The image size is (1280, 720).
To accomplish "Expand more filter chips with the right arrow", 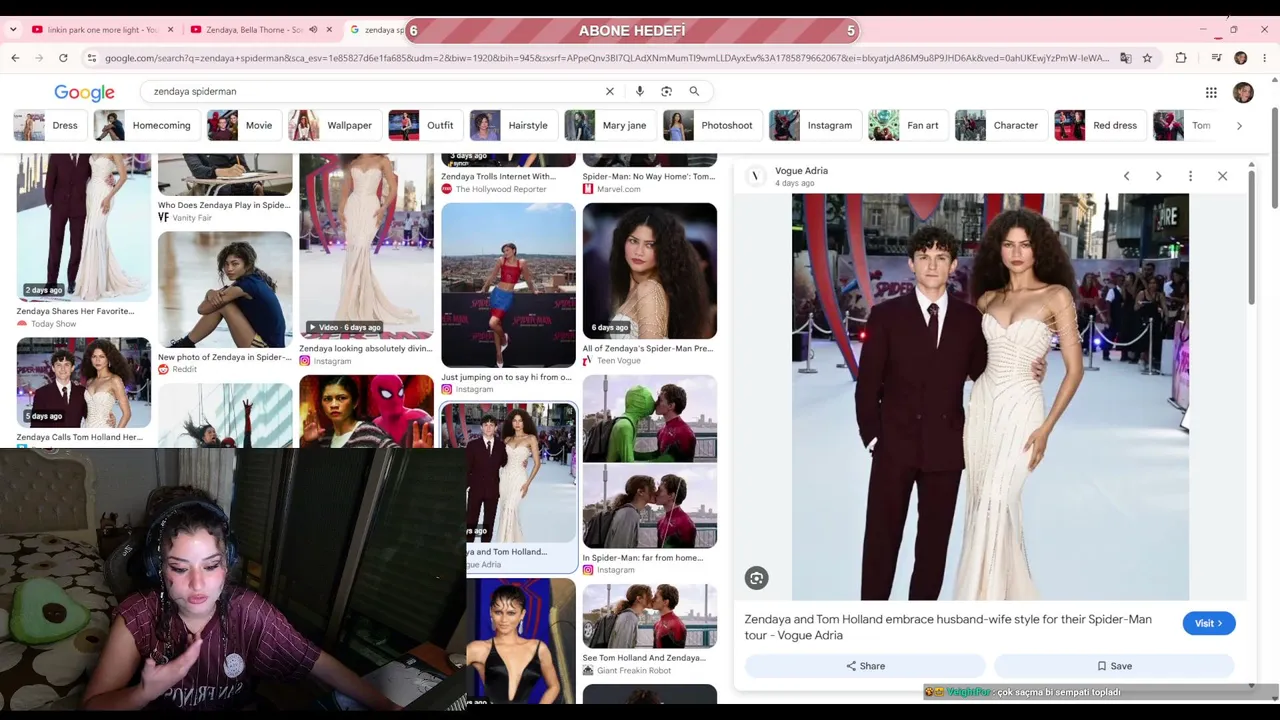I will (x=1239, y=126).
